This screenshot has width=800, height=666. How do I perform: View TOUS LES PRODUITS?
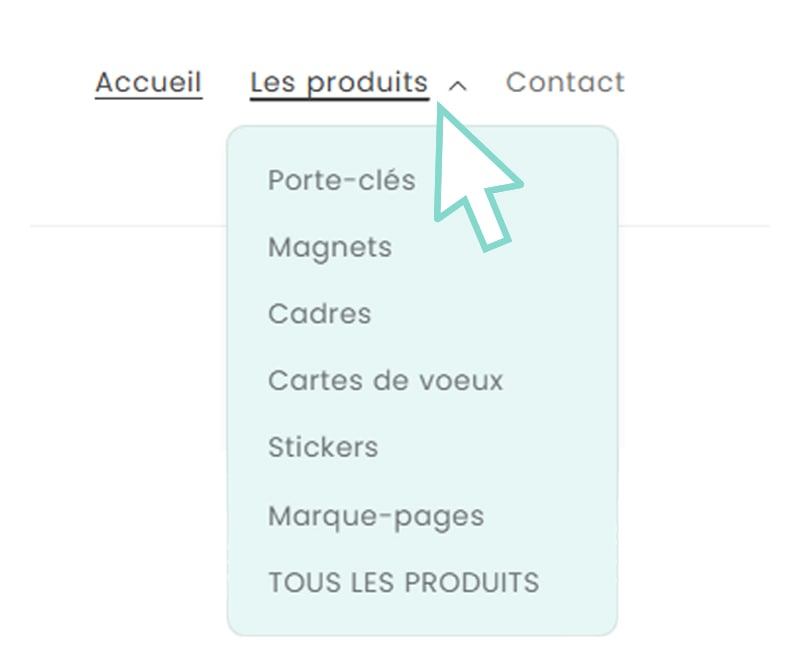pyautogui.click(x=403, y=582)
